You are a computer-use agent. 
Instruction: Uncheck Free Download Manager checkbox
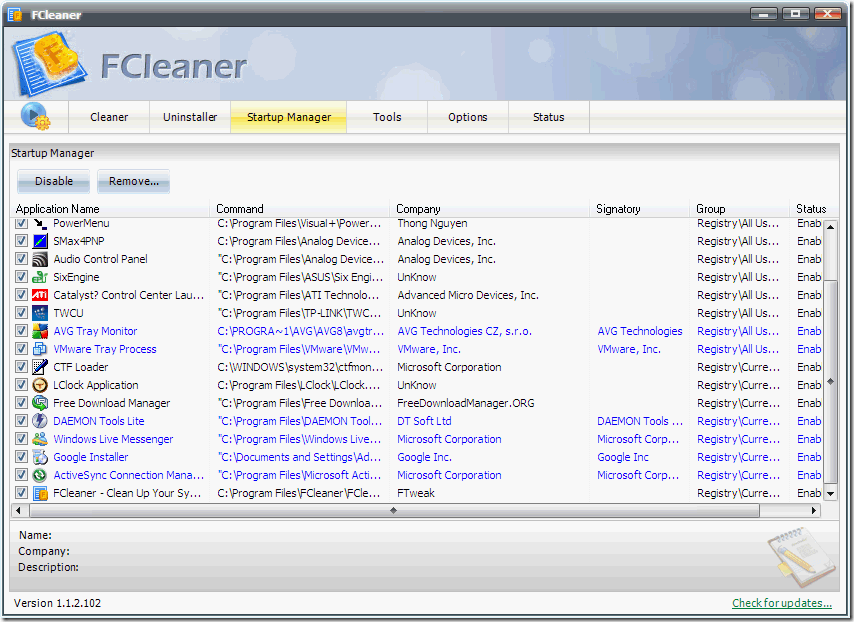[x=21, y=403]
